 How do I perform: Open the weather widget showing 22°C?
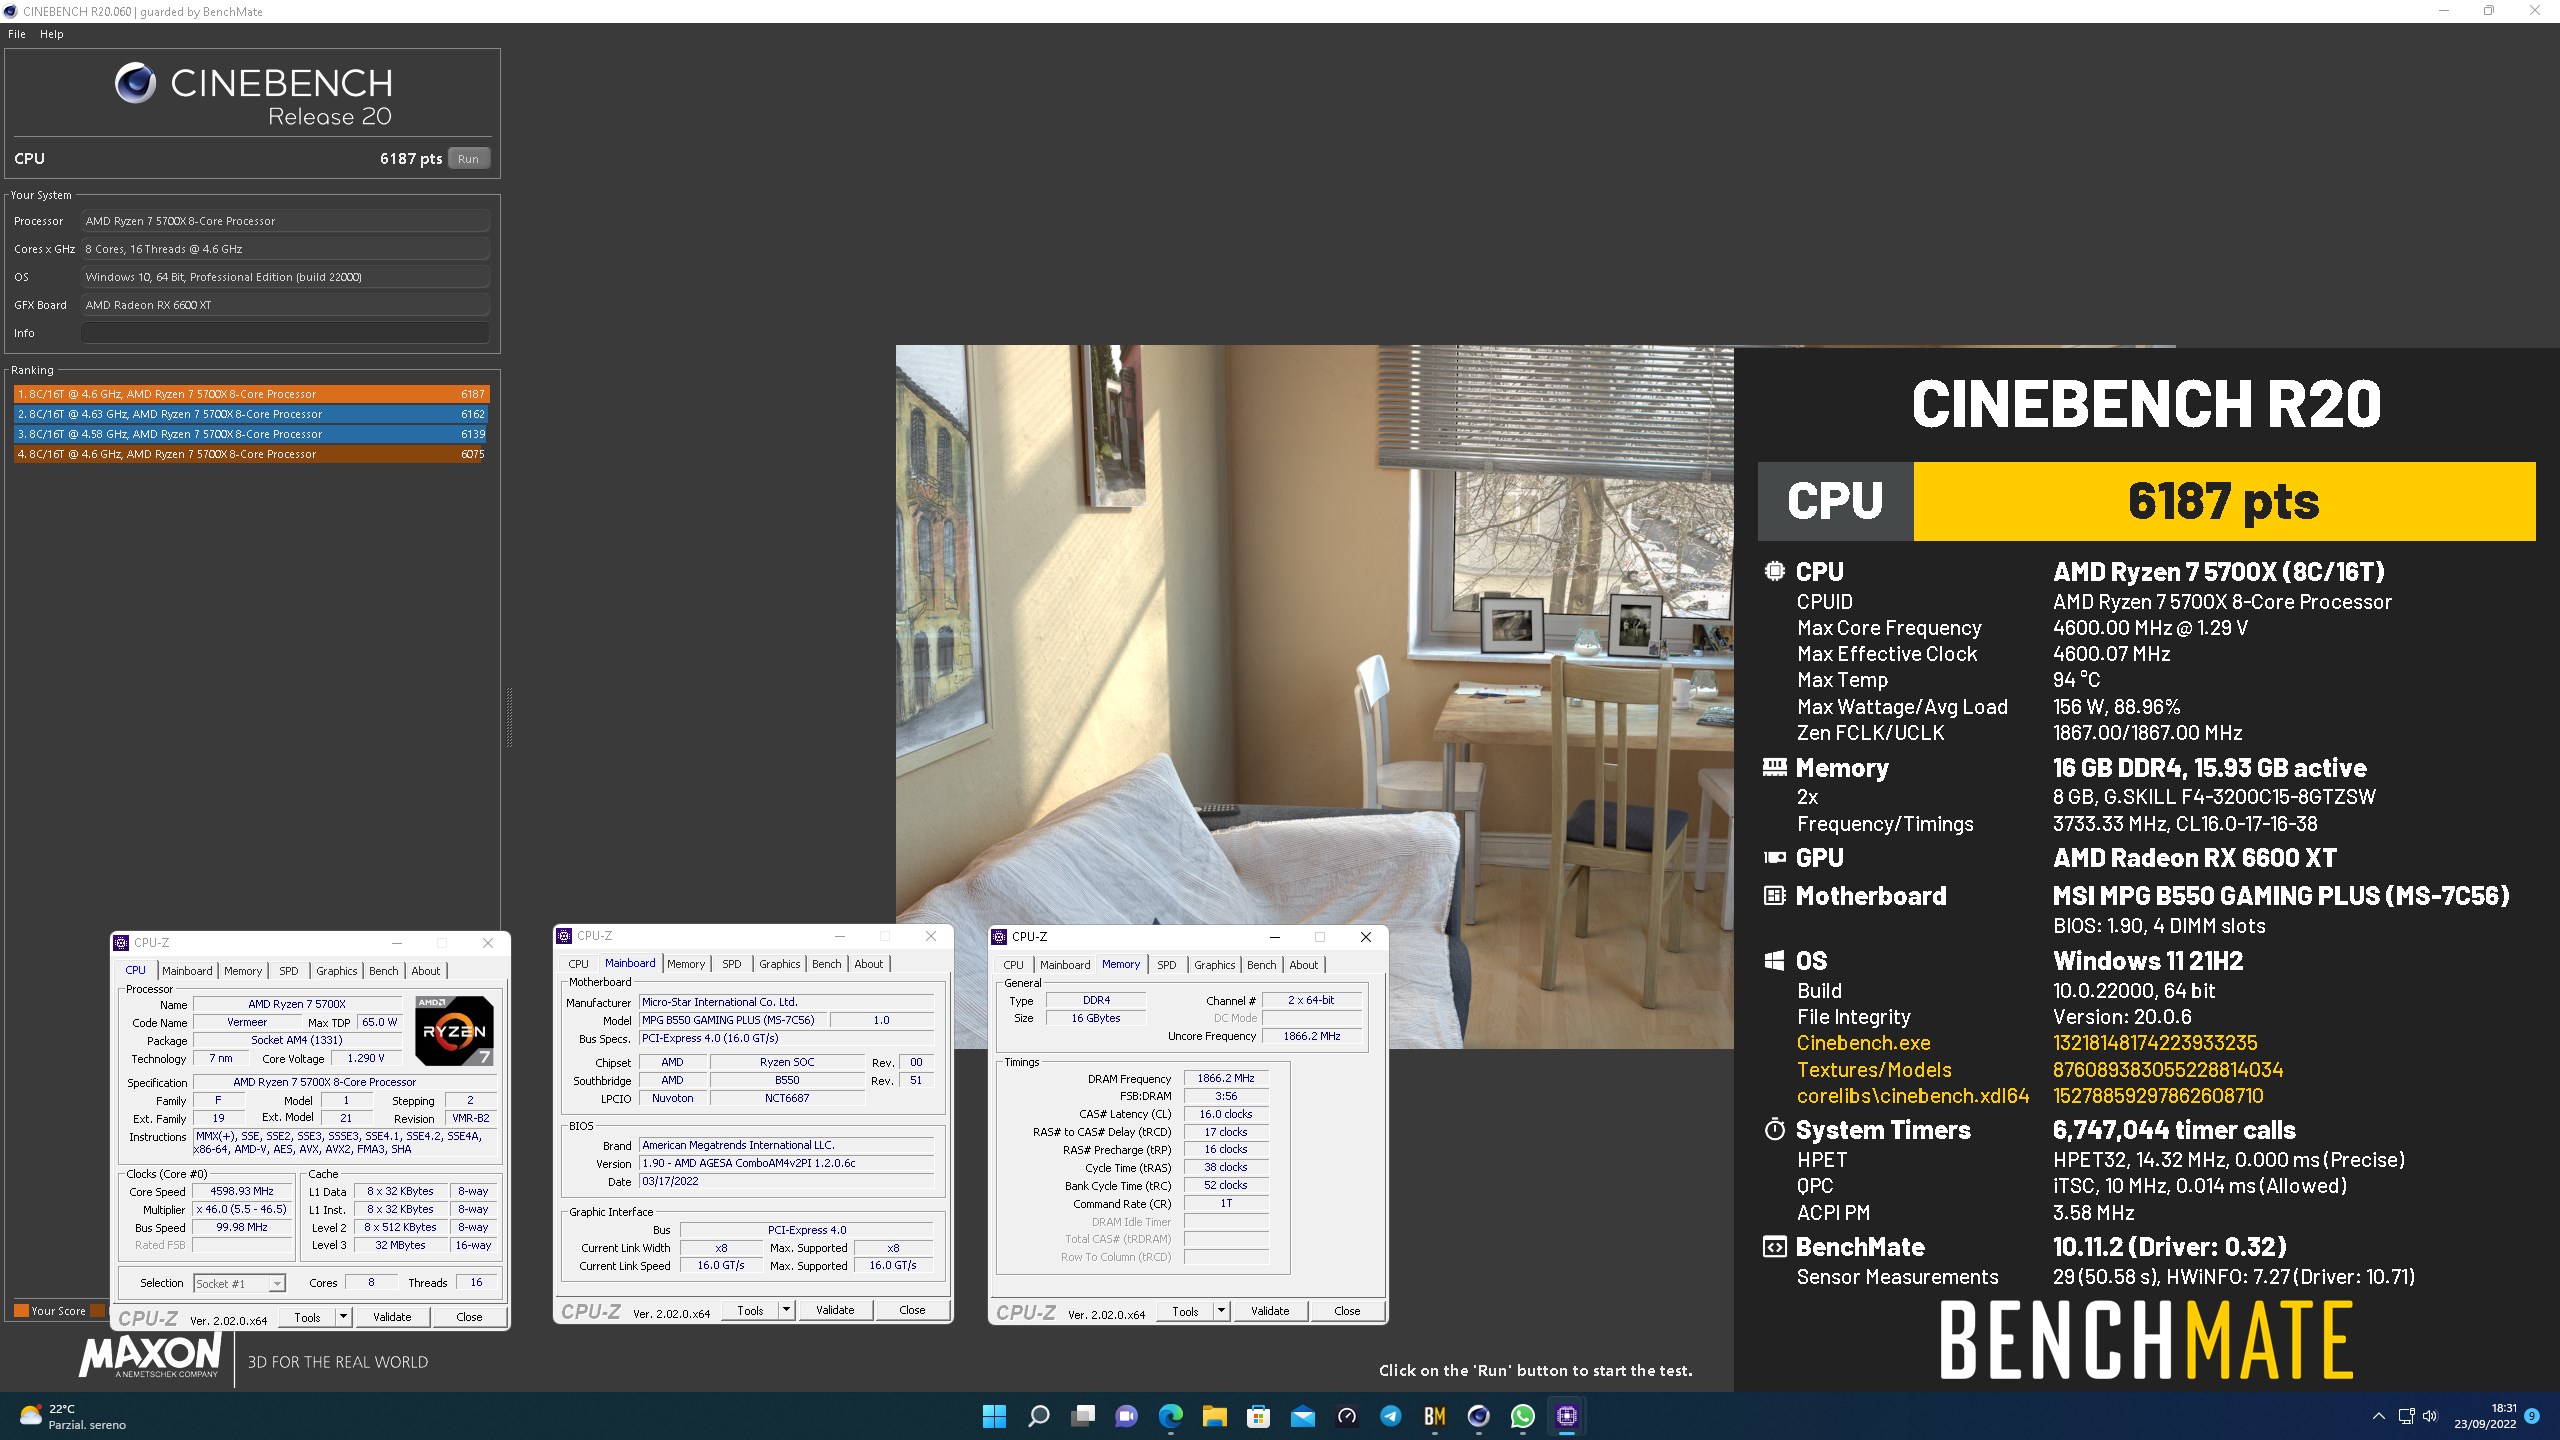pos(74,1416)
